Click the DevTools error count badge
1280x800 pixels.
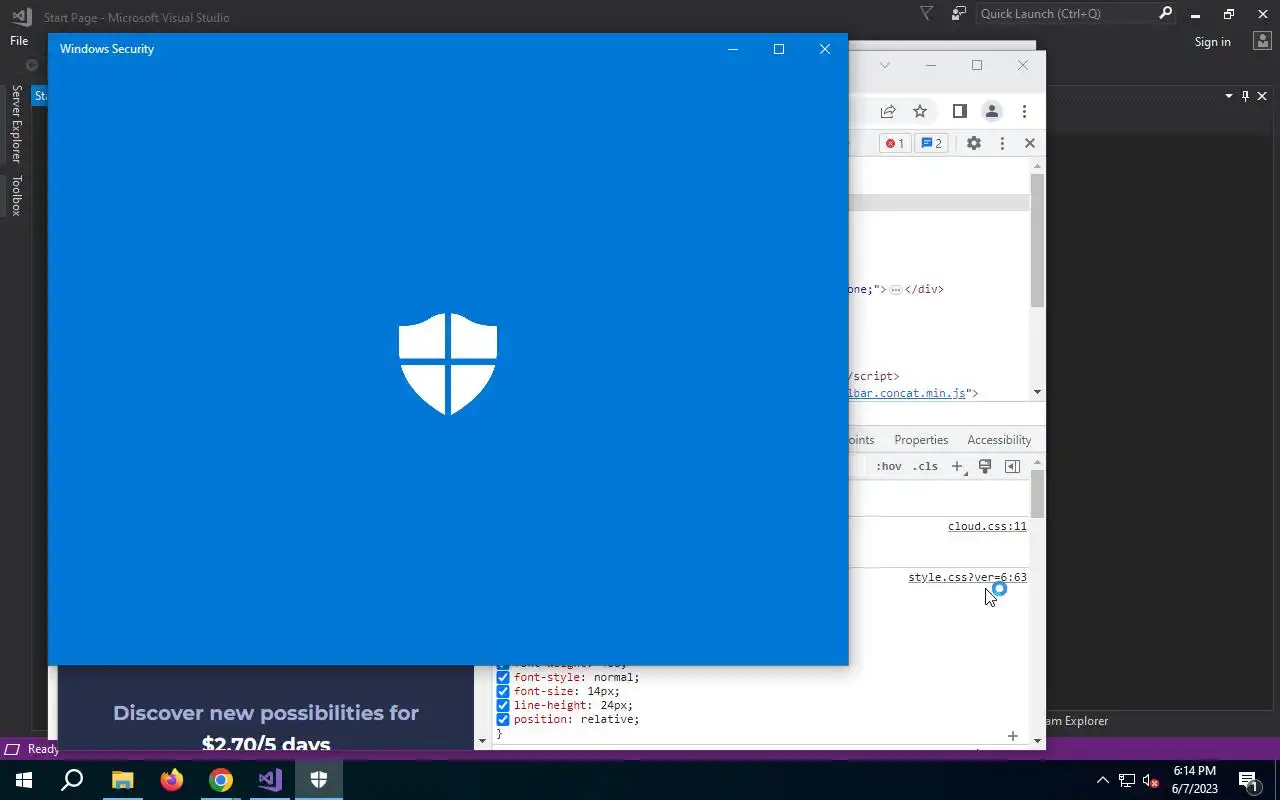tap(894, 143)
